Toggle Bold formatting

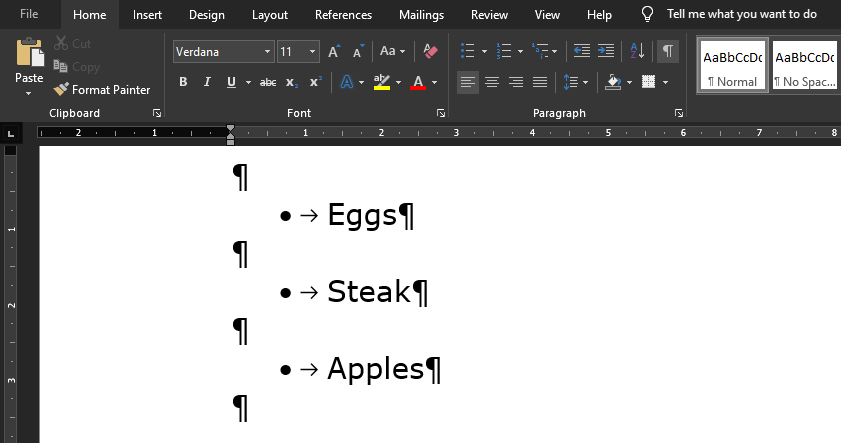point(183,82)
